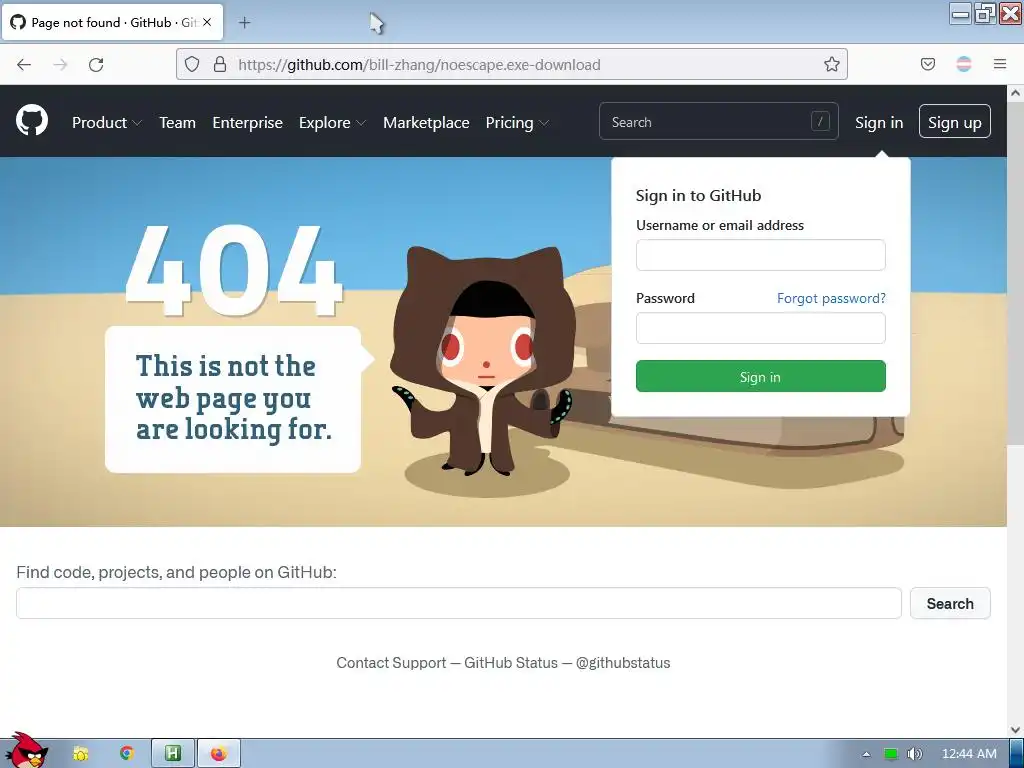Viewport: 1024px width, 768px height.
Task: Click the padlock site security icon
Action: point(220,64)
